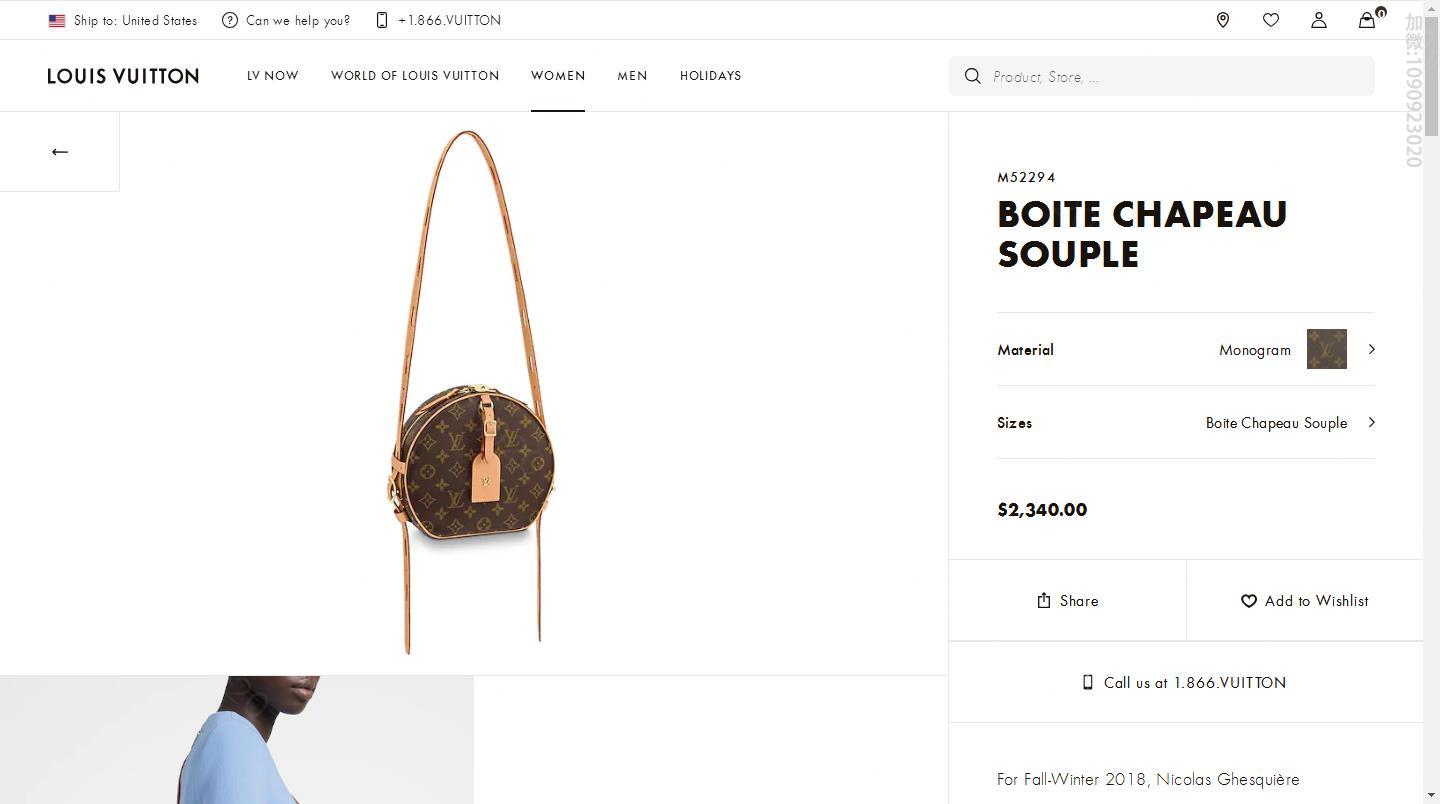
Task: Open the Women menu
Action: click(558, 76)
